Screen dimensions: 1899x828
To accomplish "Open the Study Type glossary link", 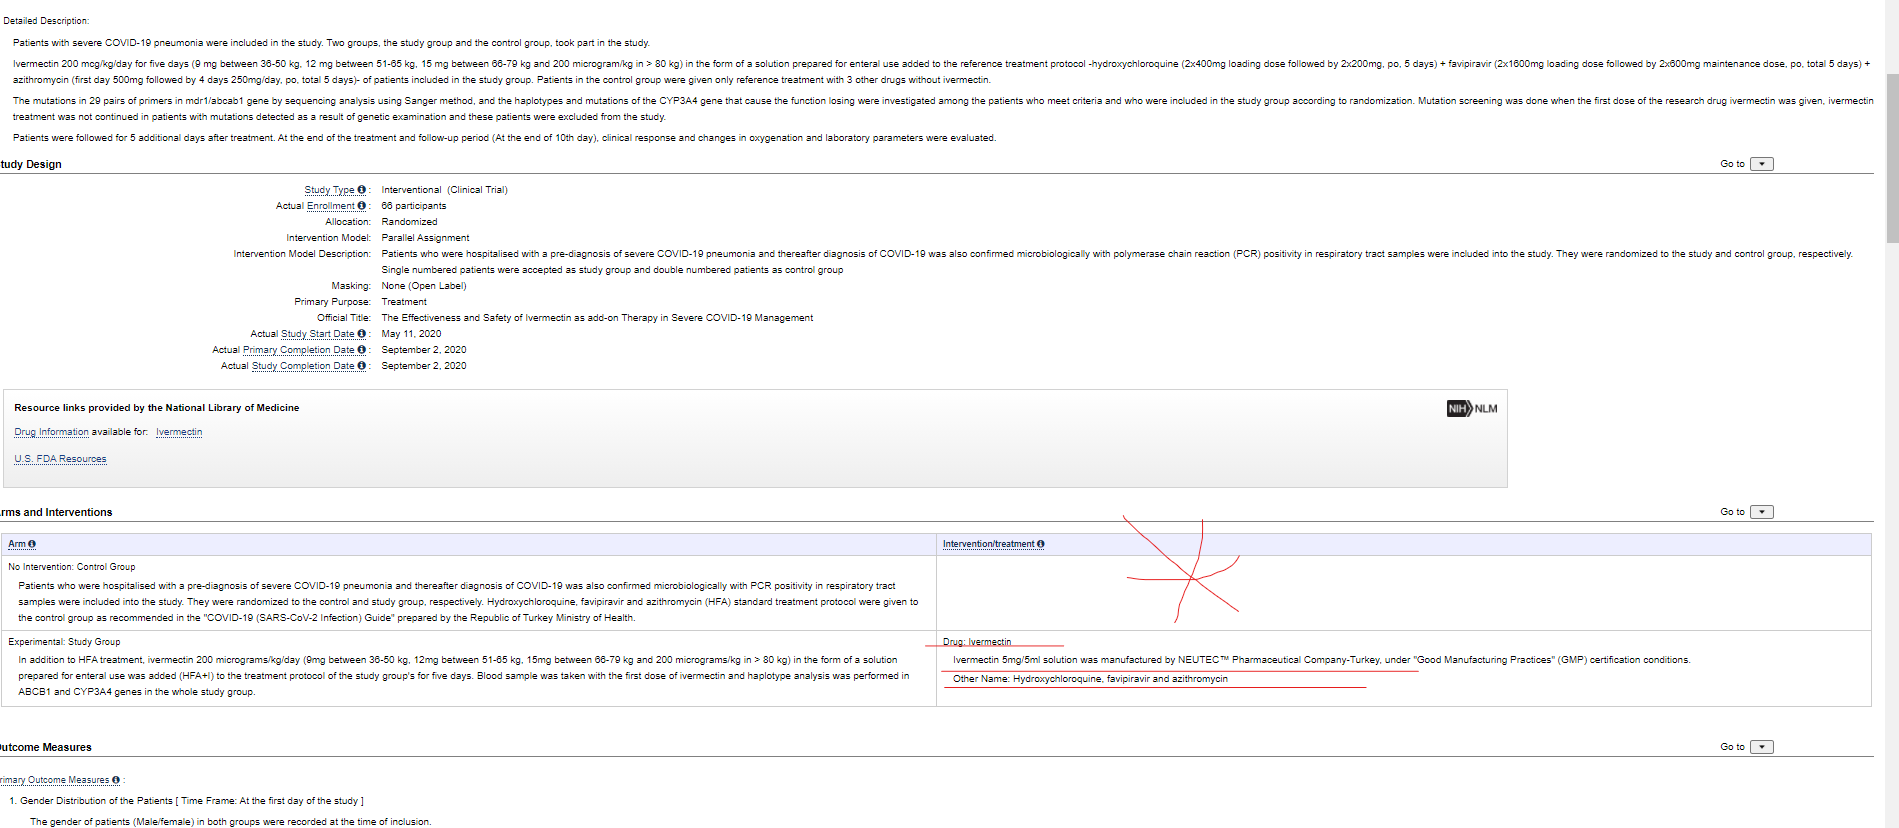I will pos(329,190).
